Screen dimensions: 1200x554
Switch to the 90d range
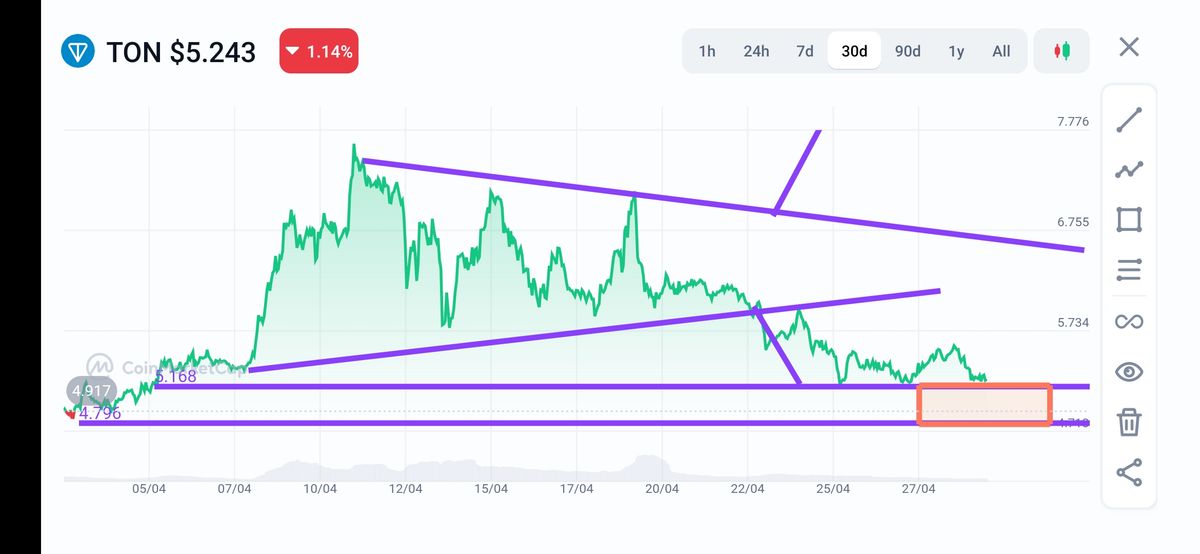[908, 51]
